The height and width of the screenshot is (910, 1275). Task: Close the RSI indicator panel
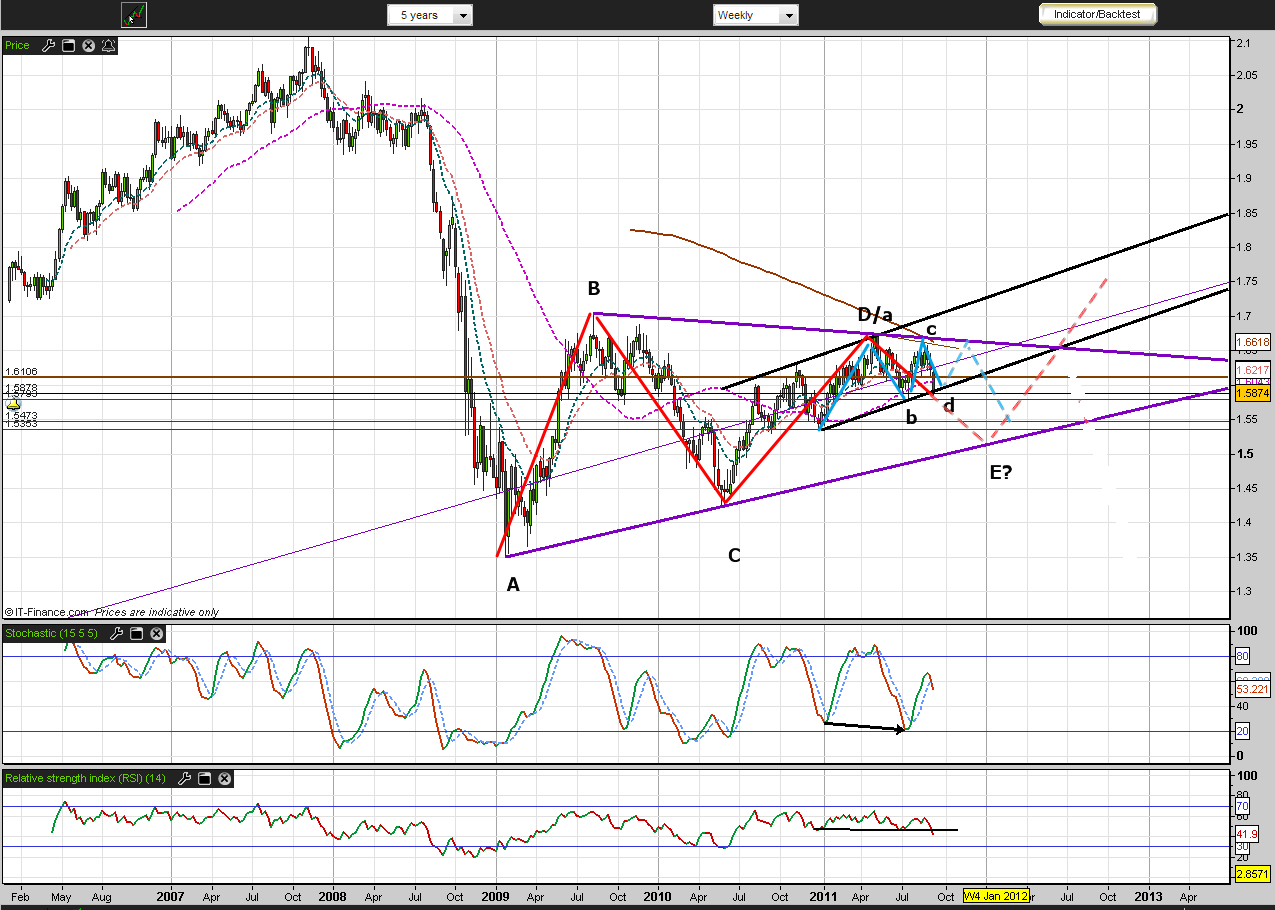tap(225, 778)
